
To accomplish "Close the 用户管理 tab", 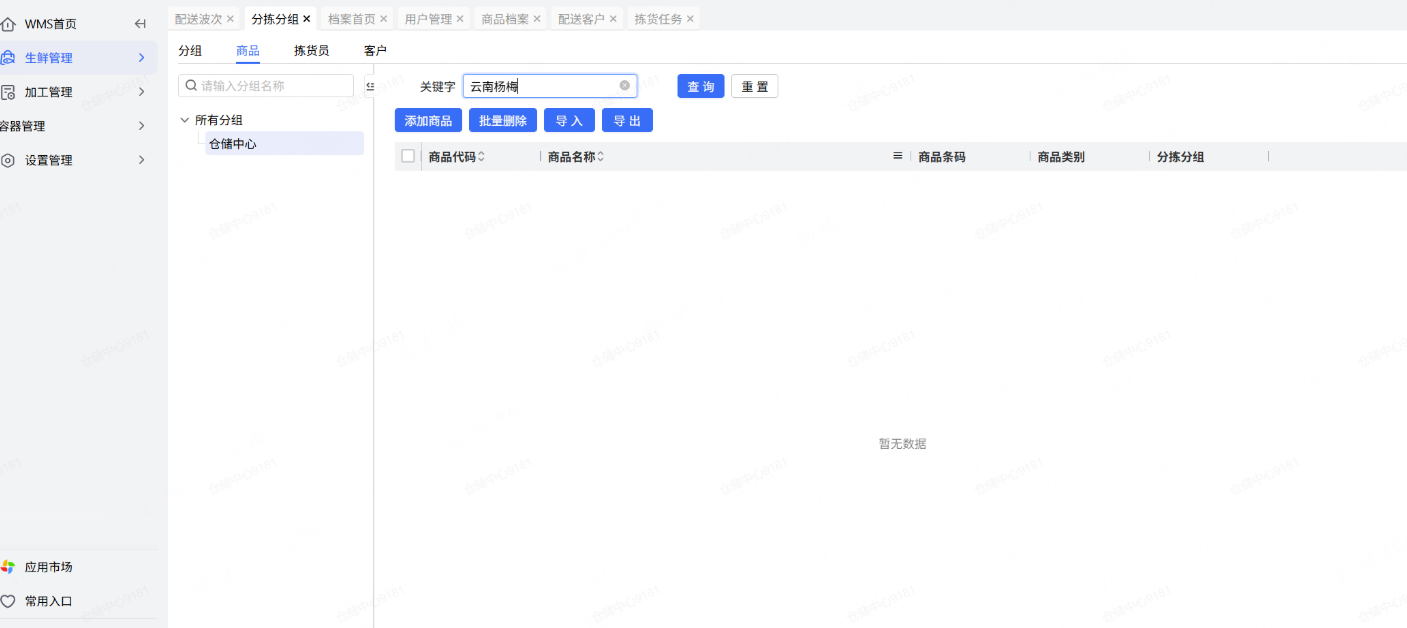I will [x=460, y=19].
